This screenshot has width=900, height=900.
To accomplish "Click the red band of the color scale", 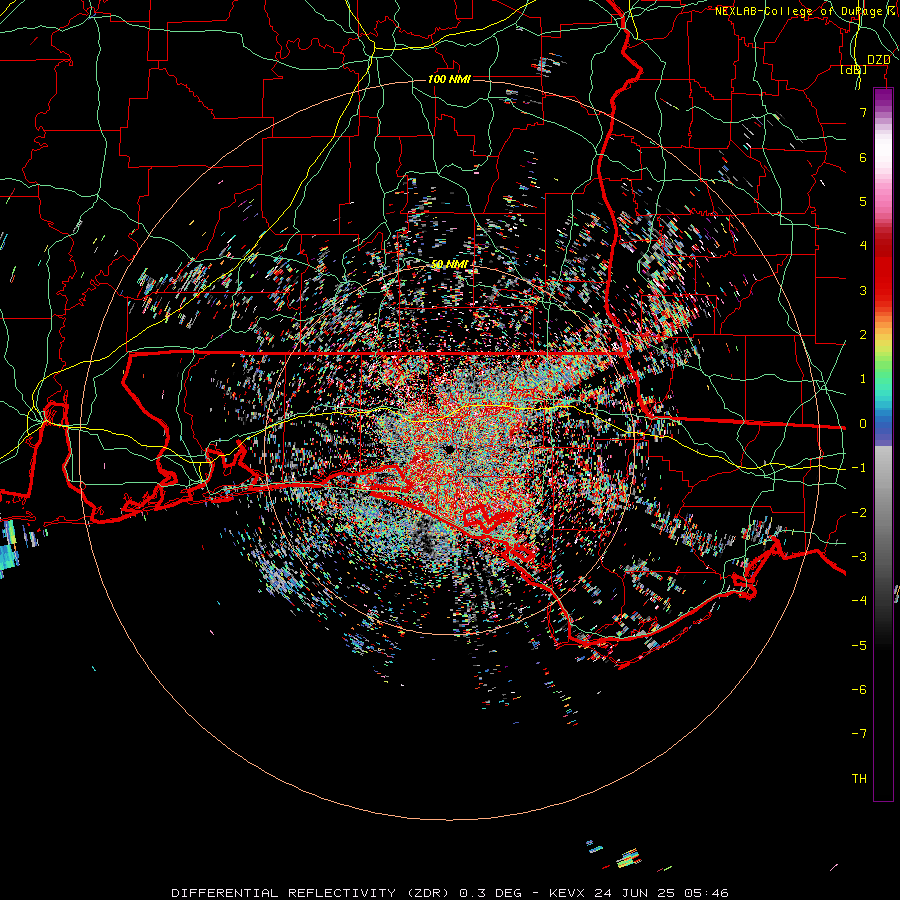I will tap(883, 270).
